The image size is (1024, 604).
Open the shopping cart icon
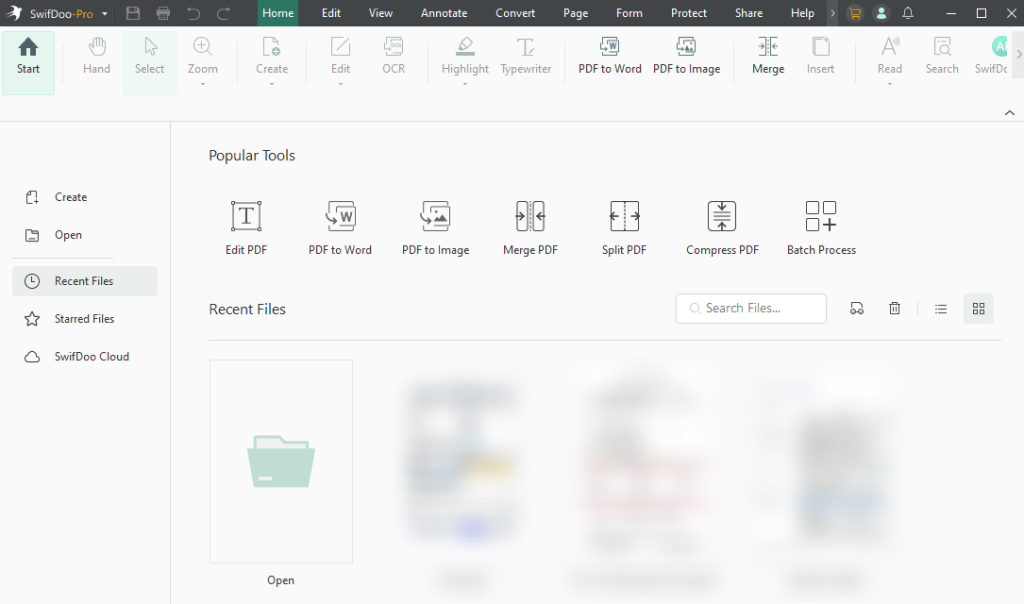(855, 13)
